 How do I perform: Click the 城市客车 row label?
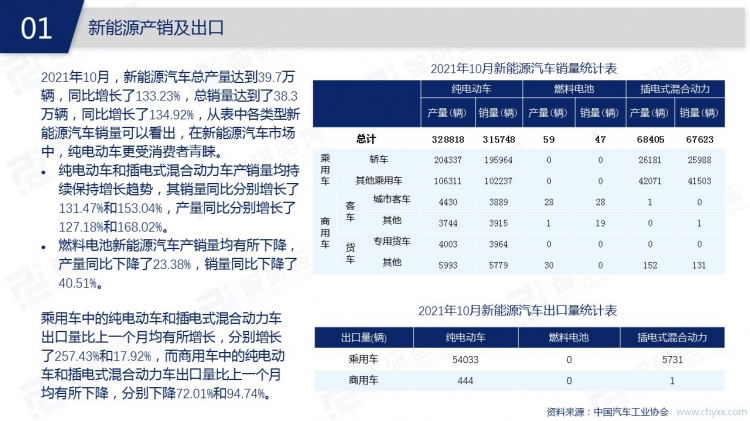(391, 201)
